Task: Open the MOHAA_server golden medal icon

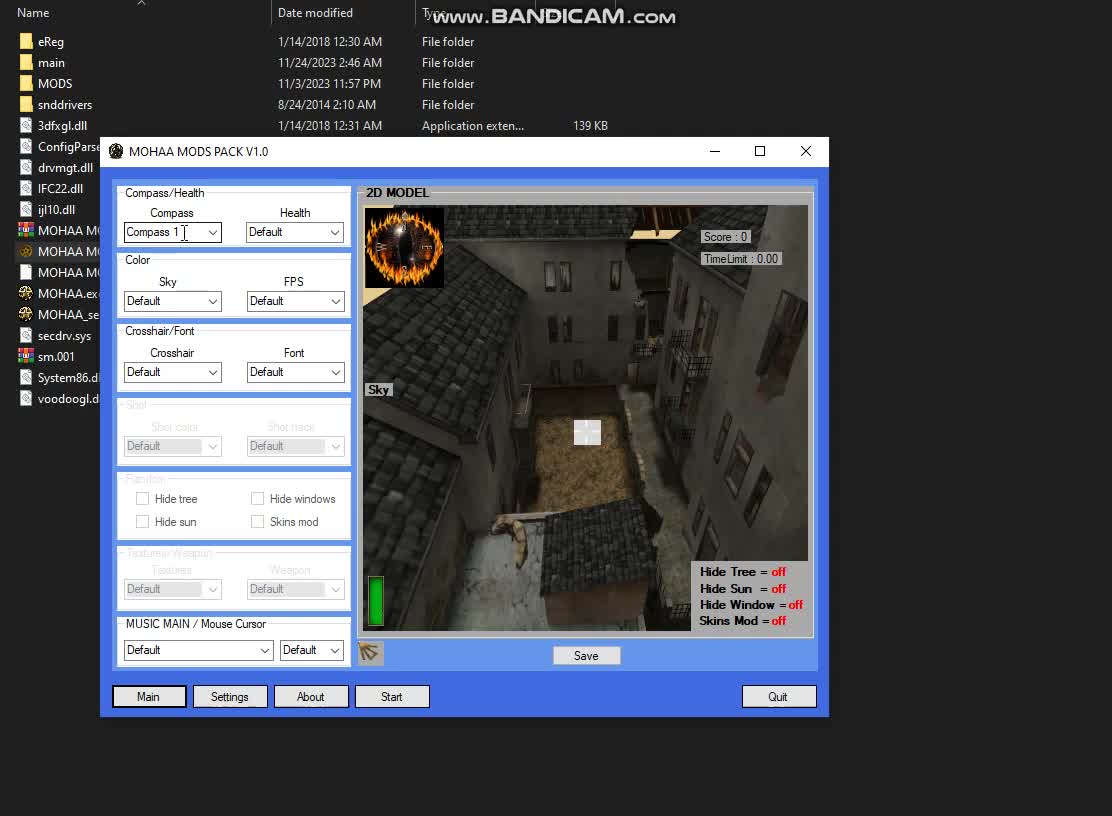Action: coord(26,314)
